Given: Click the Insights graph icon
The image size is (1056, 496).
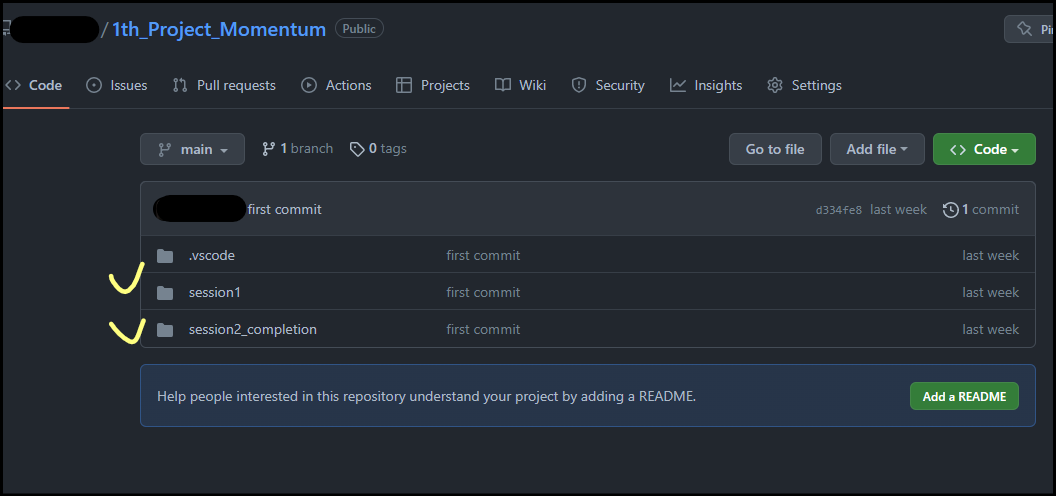Looking at the screenshot, I should [x=678, y=86].
